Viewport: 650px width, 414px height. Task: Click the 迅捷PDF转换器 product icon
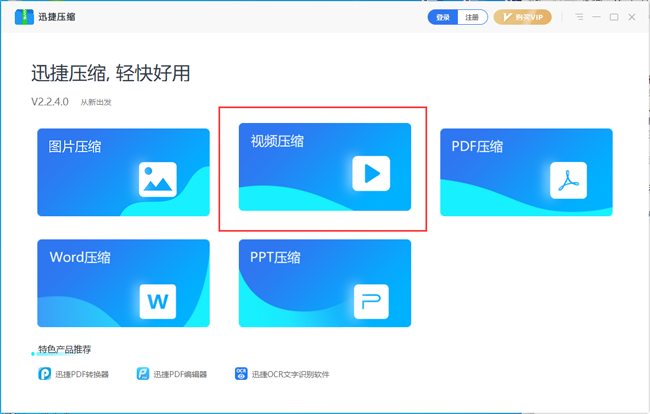[44, 374]
